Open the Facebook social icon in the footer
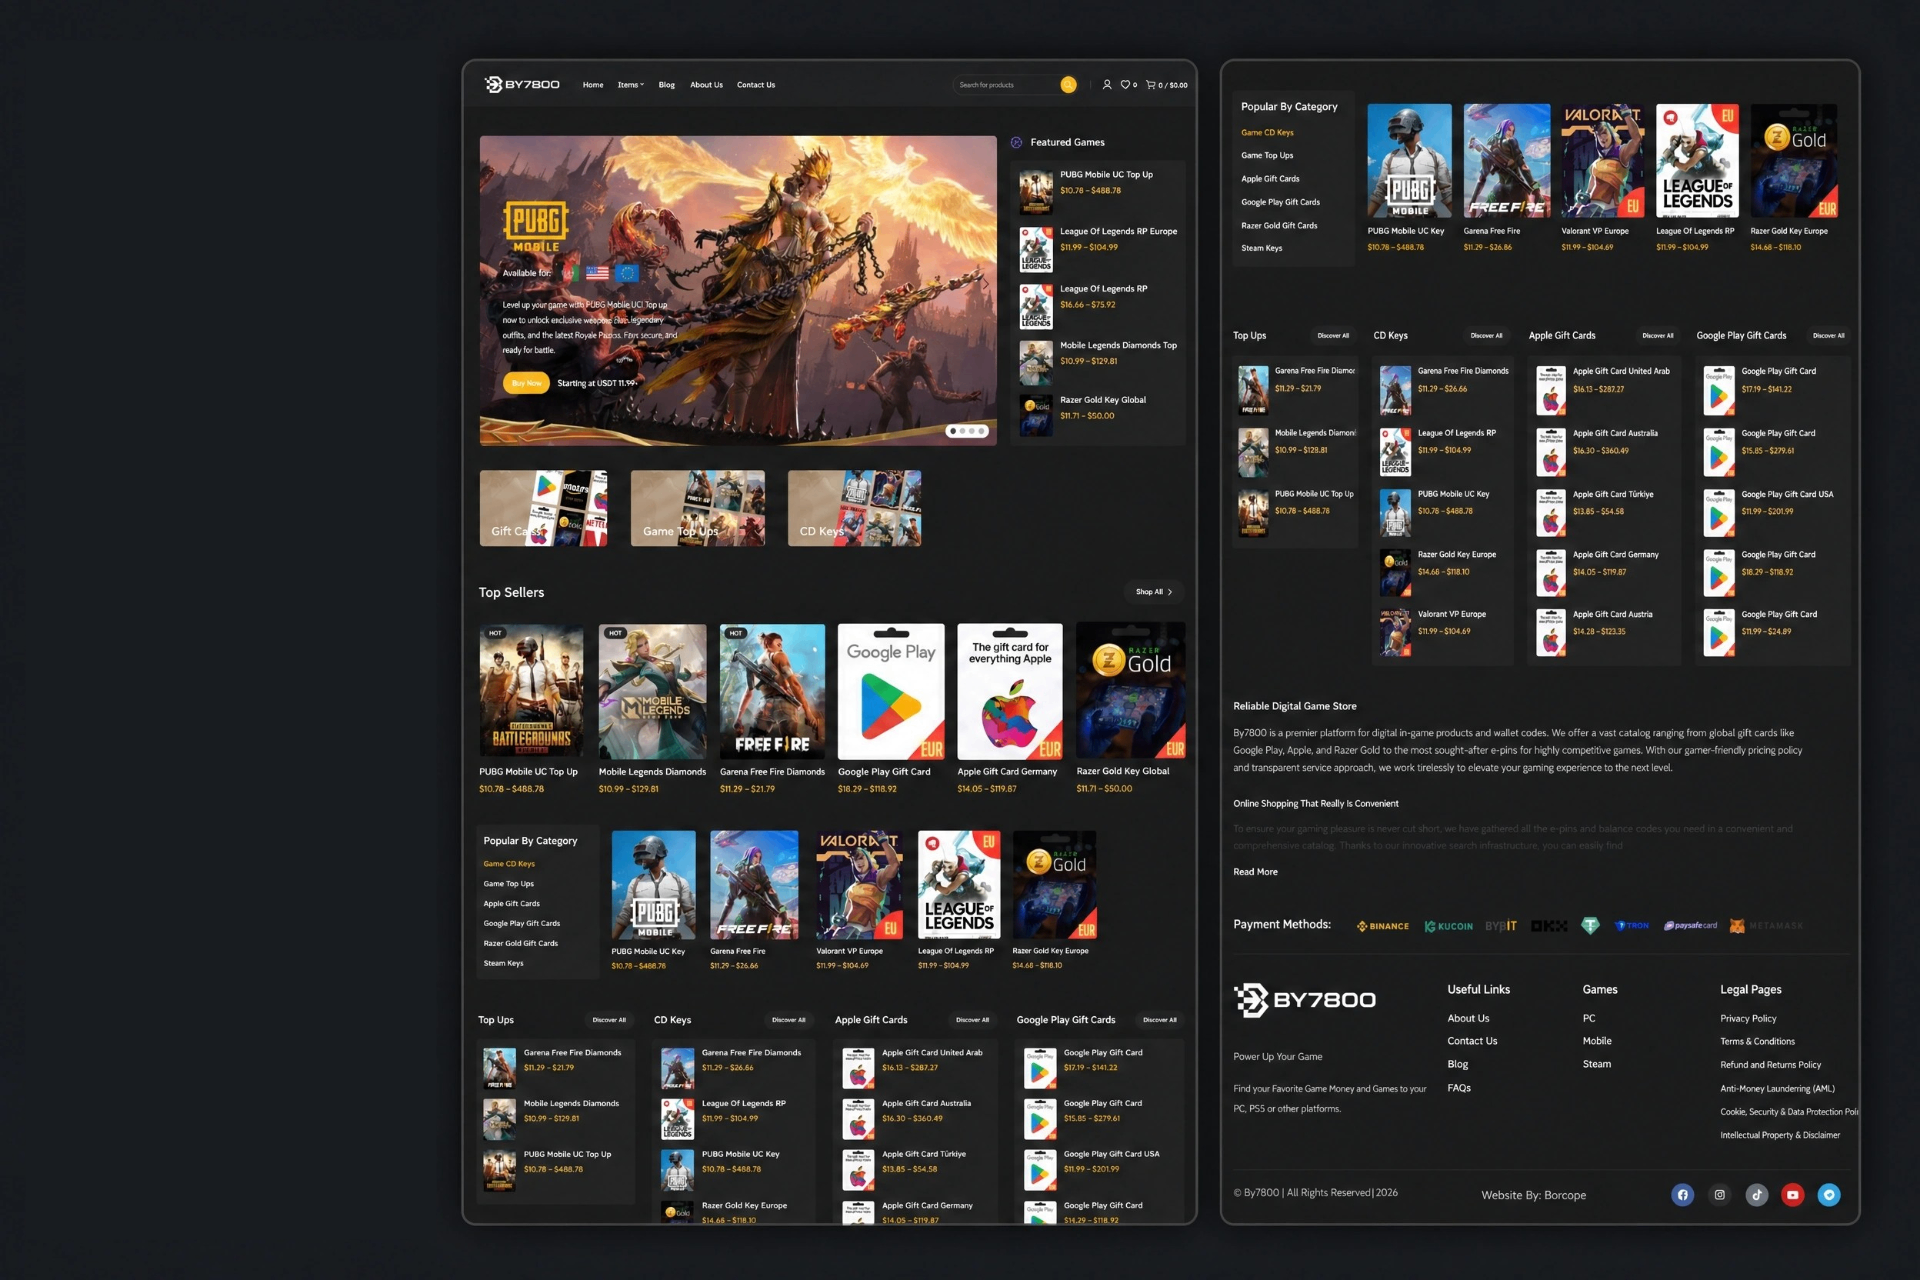The image size is (1920, 1280). click(x=1683, y=1195)
